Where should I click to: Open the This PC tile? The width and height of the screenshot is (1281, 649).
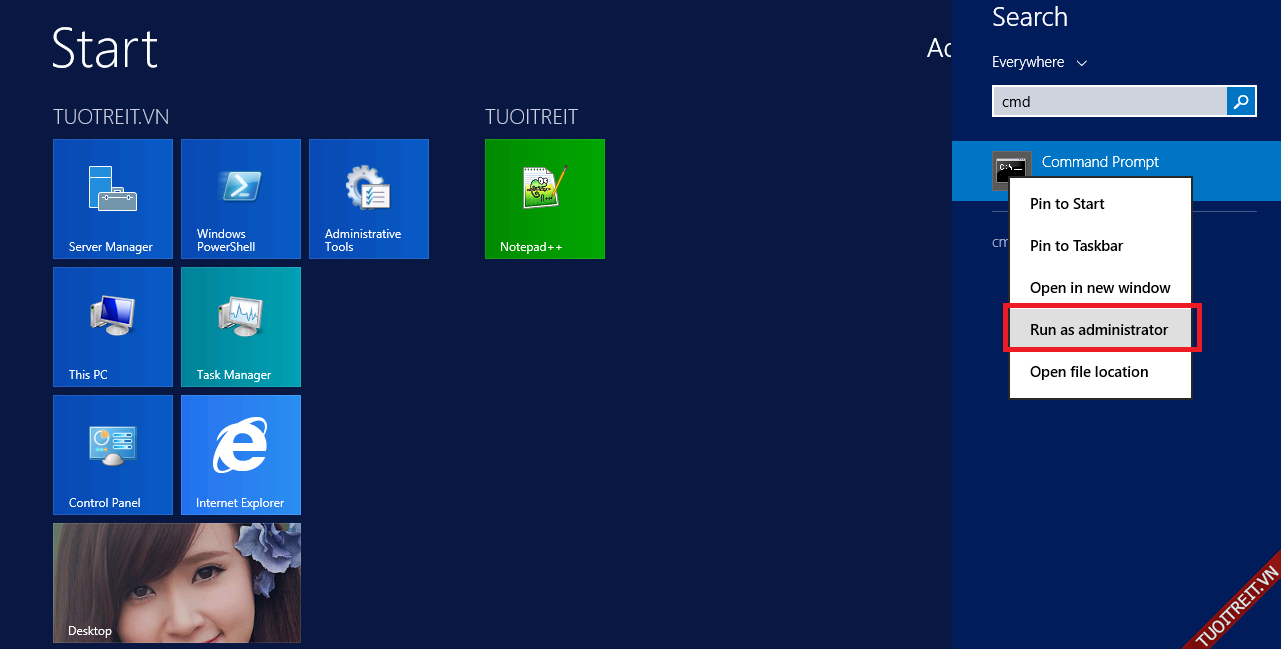(112, 327)
